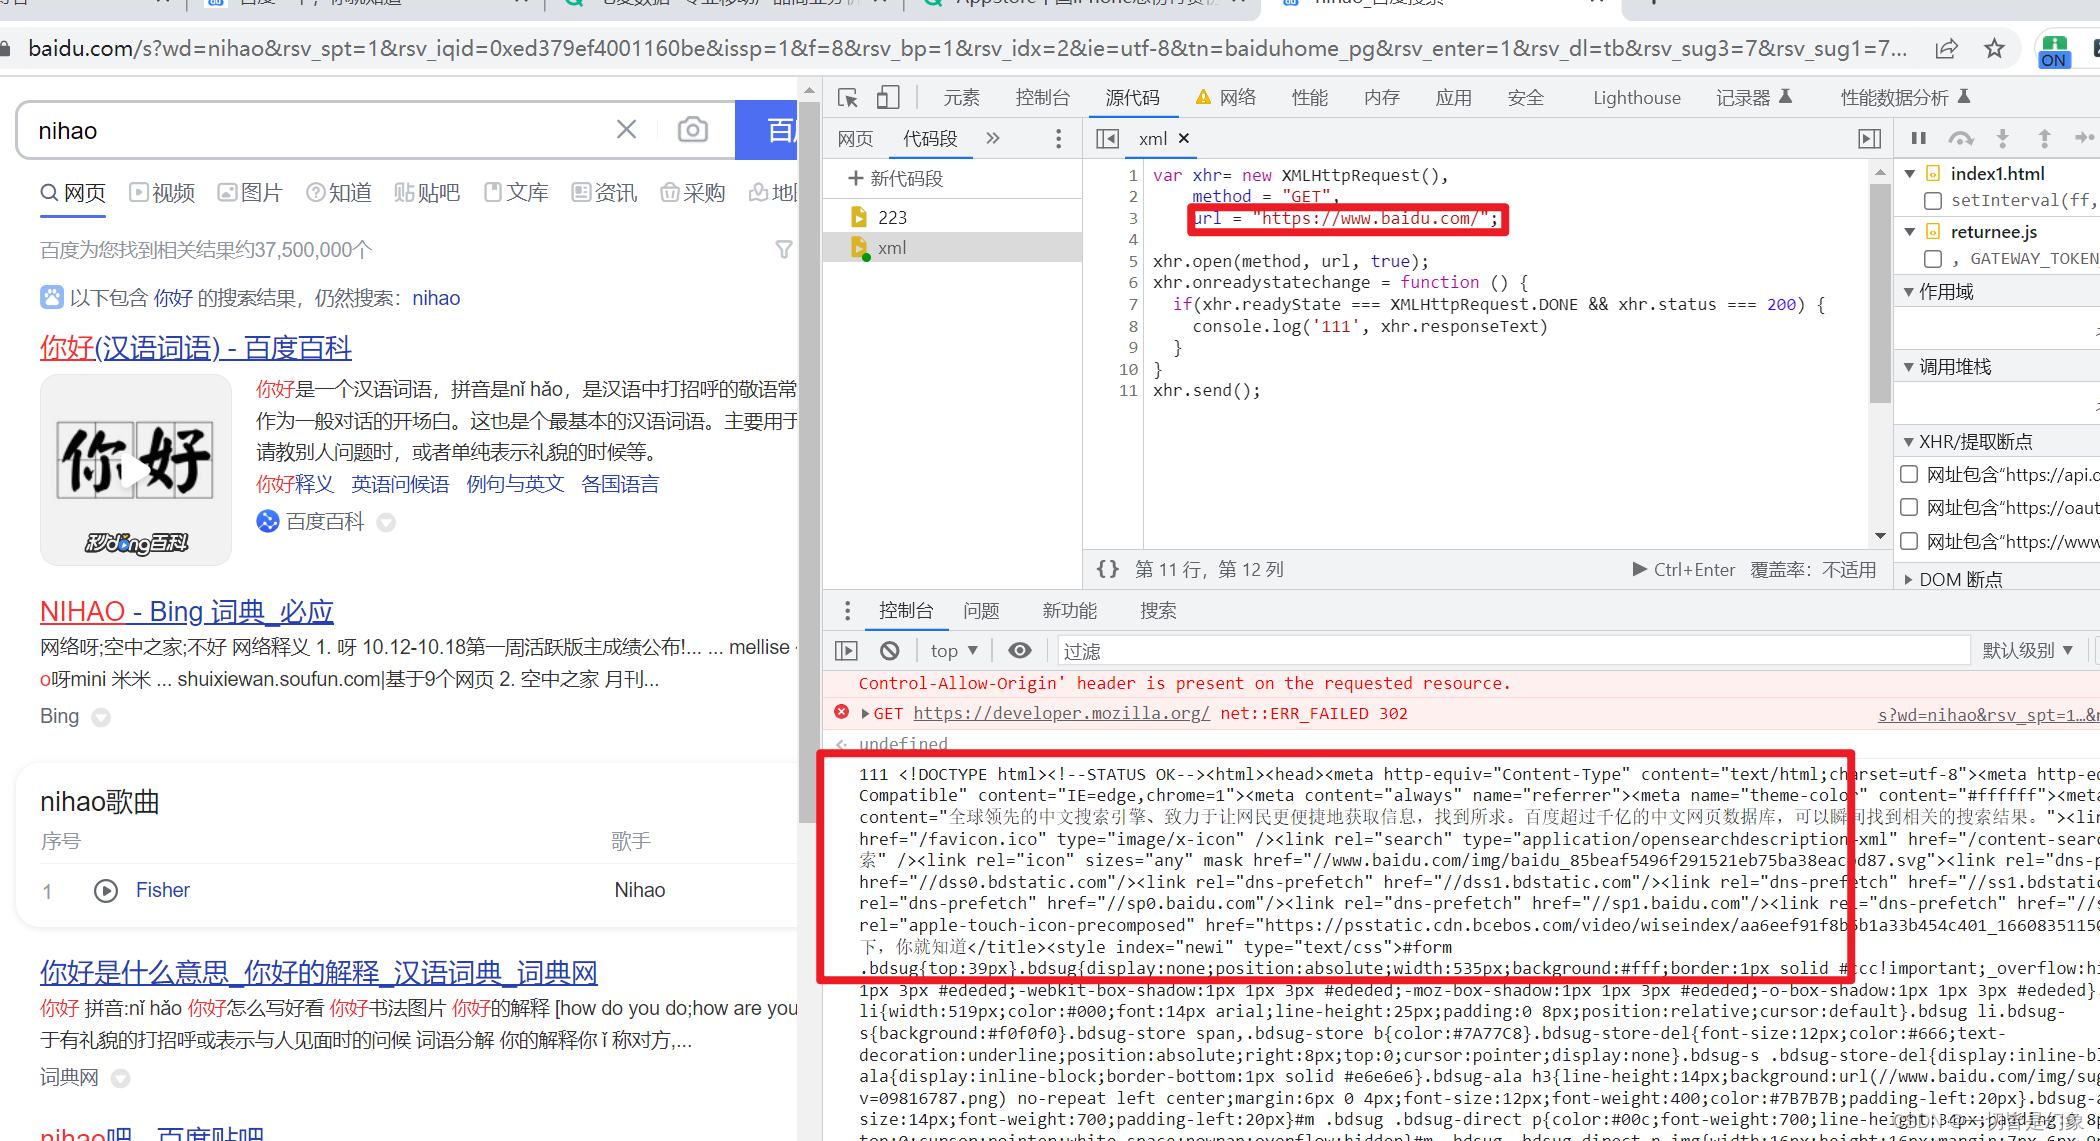This screenshot has height=1141, width=2100.
Task: Expand the GET developer.mozilla.org error entry
Action: [x=865, y=714]
